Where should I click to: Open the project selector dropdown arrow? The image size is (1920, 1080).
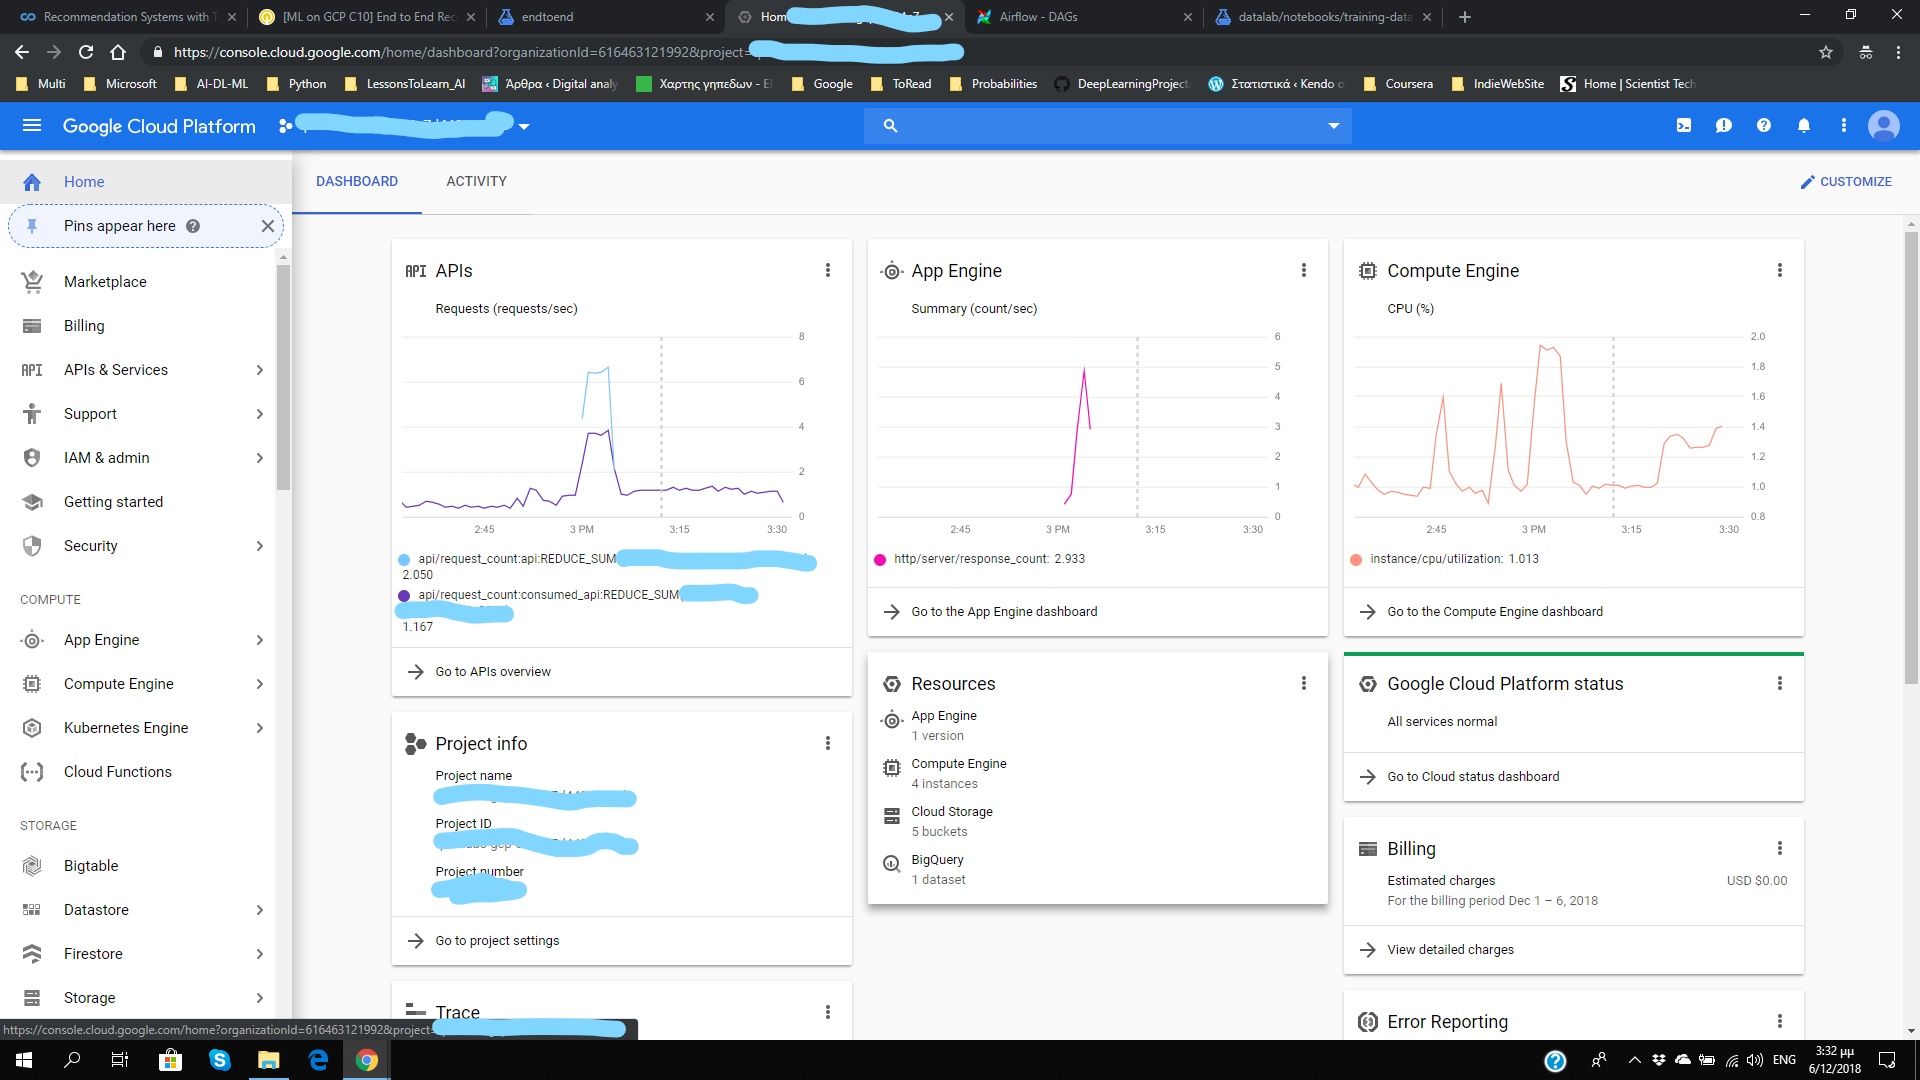tap(524, 126)
